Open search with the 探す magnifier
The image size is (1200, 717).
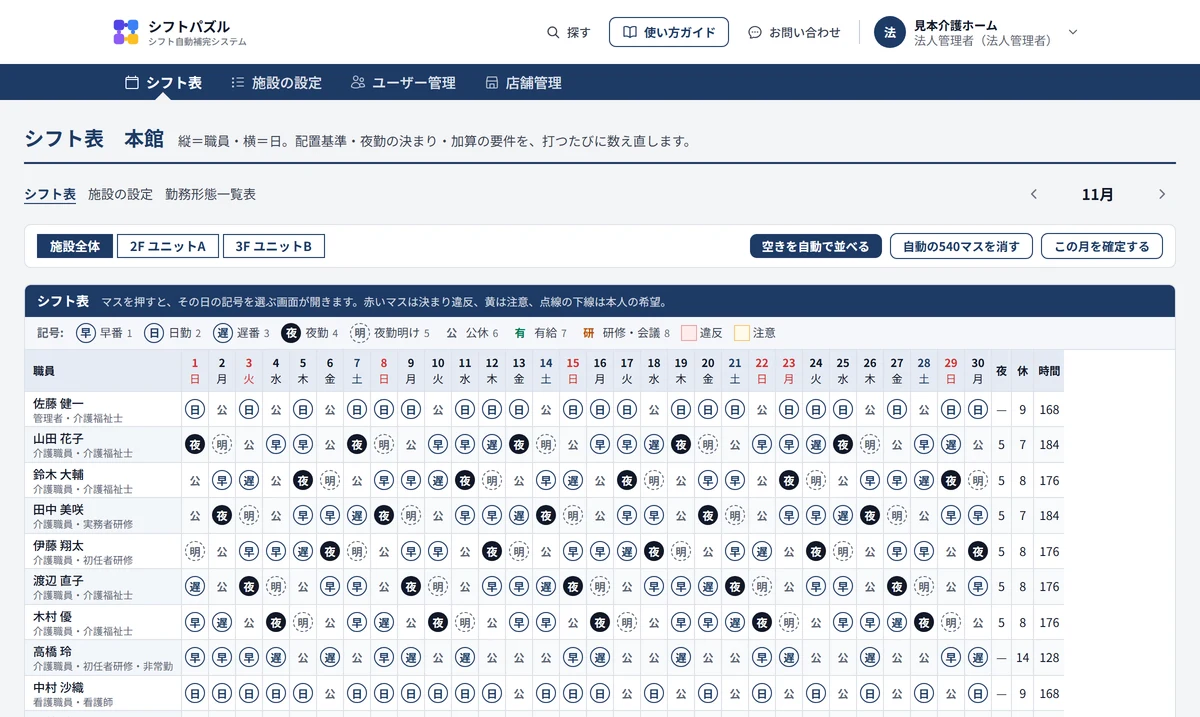click(569, 32)
